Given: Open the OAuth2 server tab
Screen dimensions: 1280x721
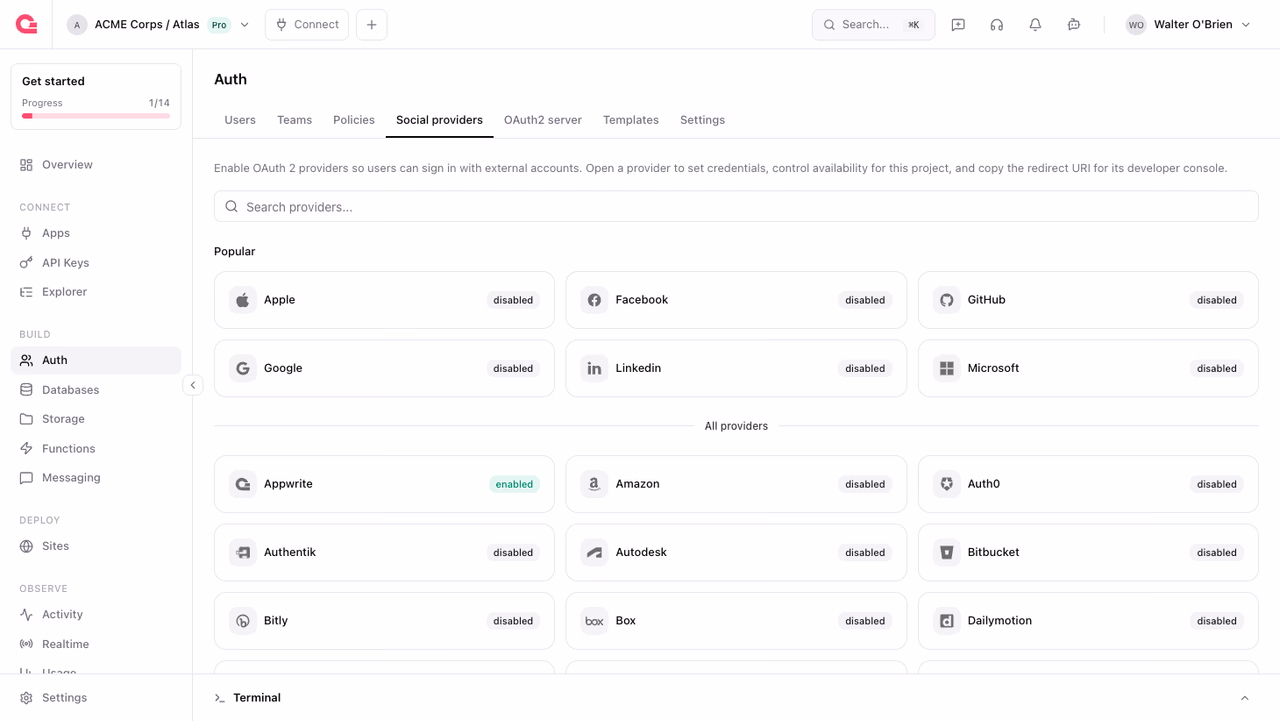Looking at the screenshot, I should tap(543, 120).
